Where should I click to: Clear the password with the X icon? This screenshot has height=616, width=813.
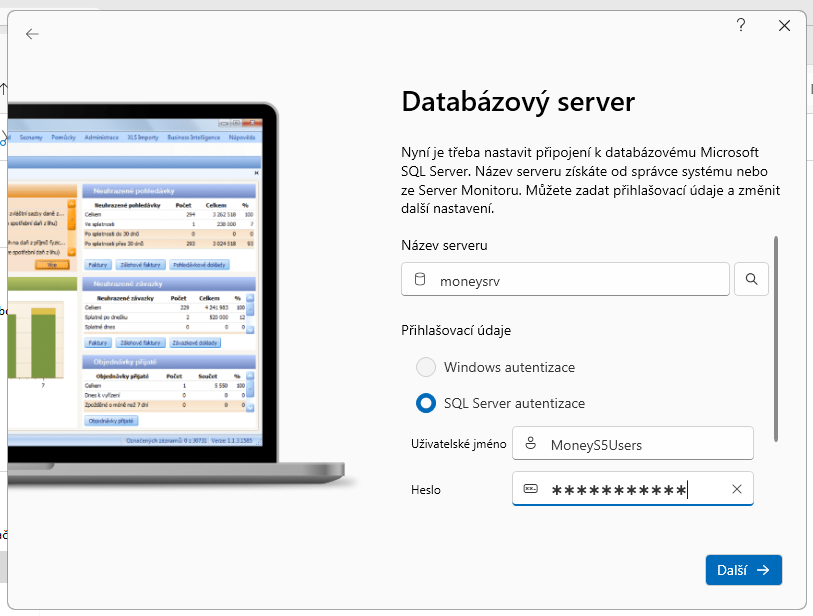(x=737, y=489)
